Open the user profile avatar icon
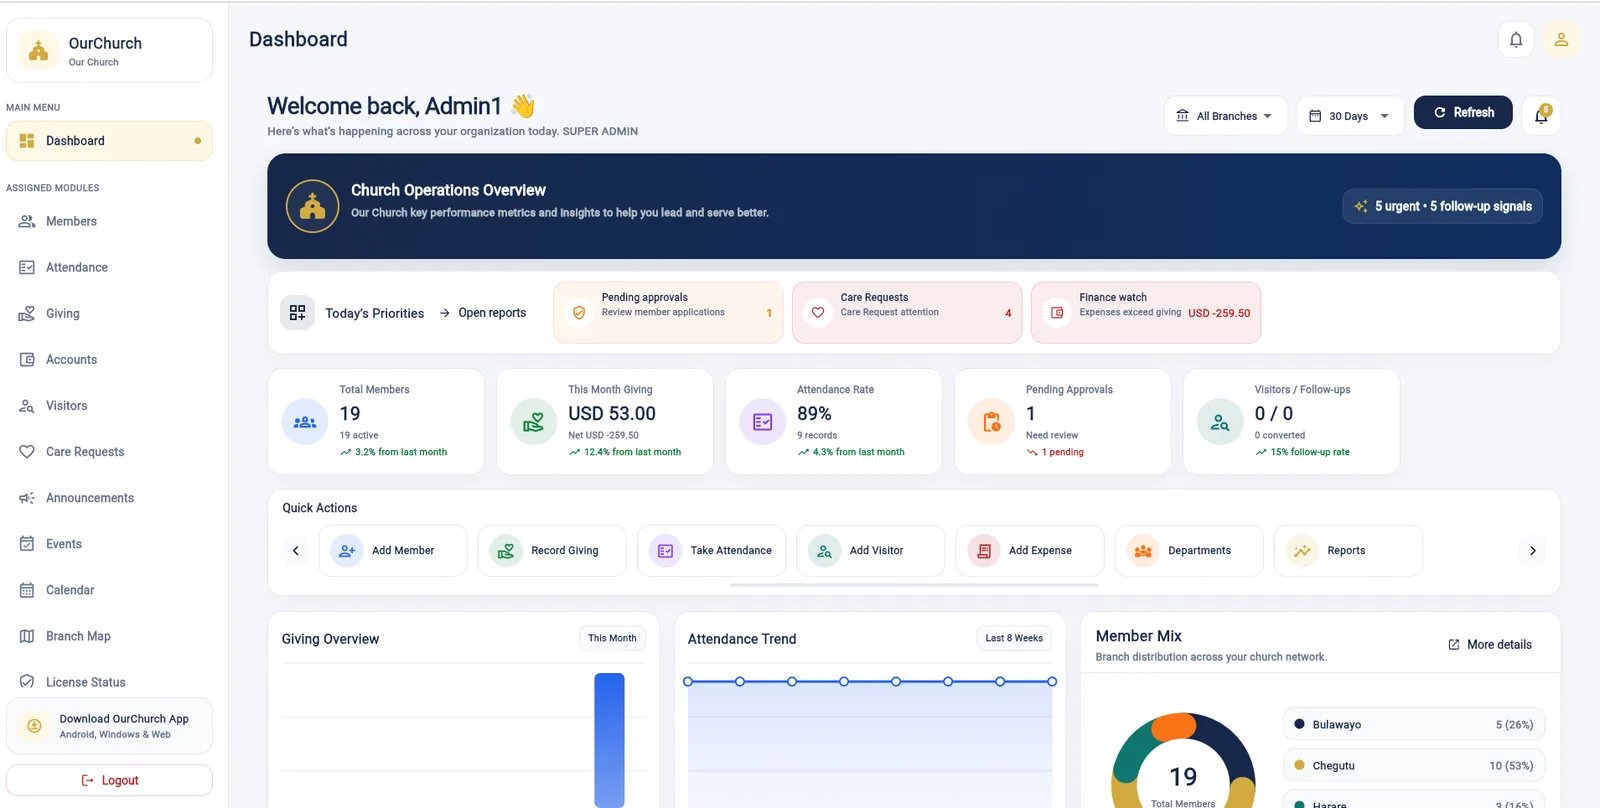 point(1561,40)
